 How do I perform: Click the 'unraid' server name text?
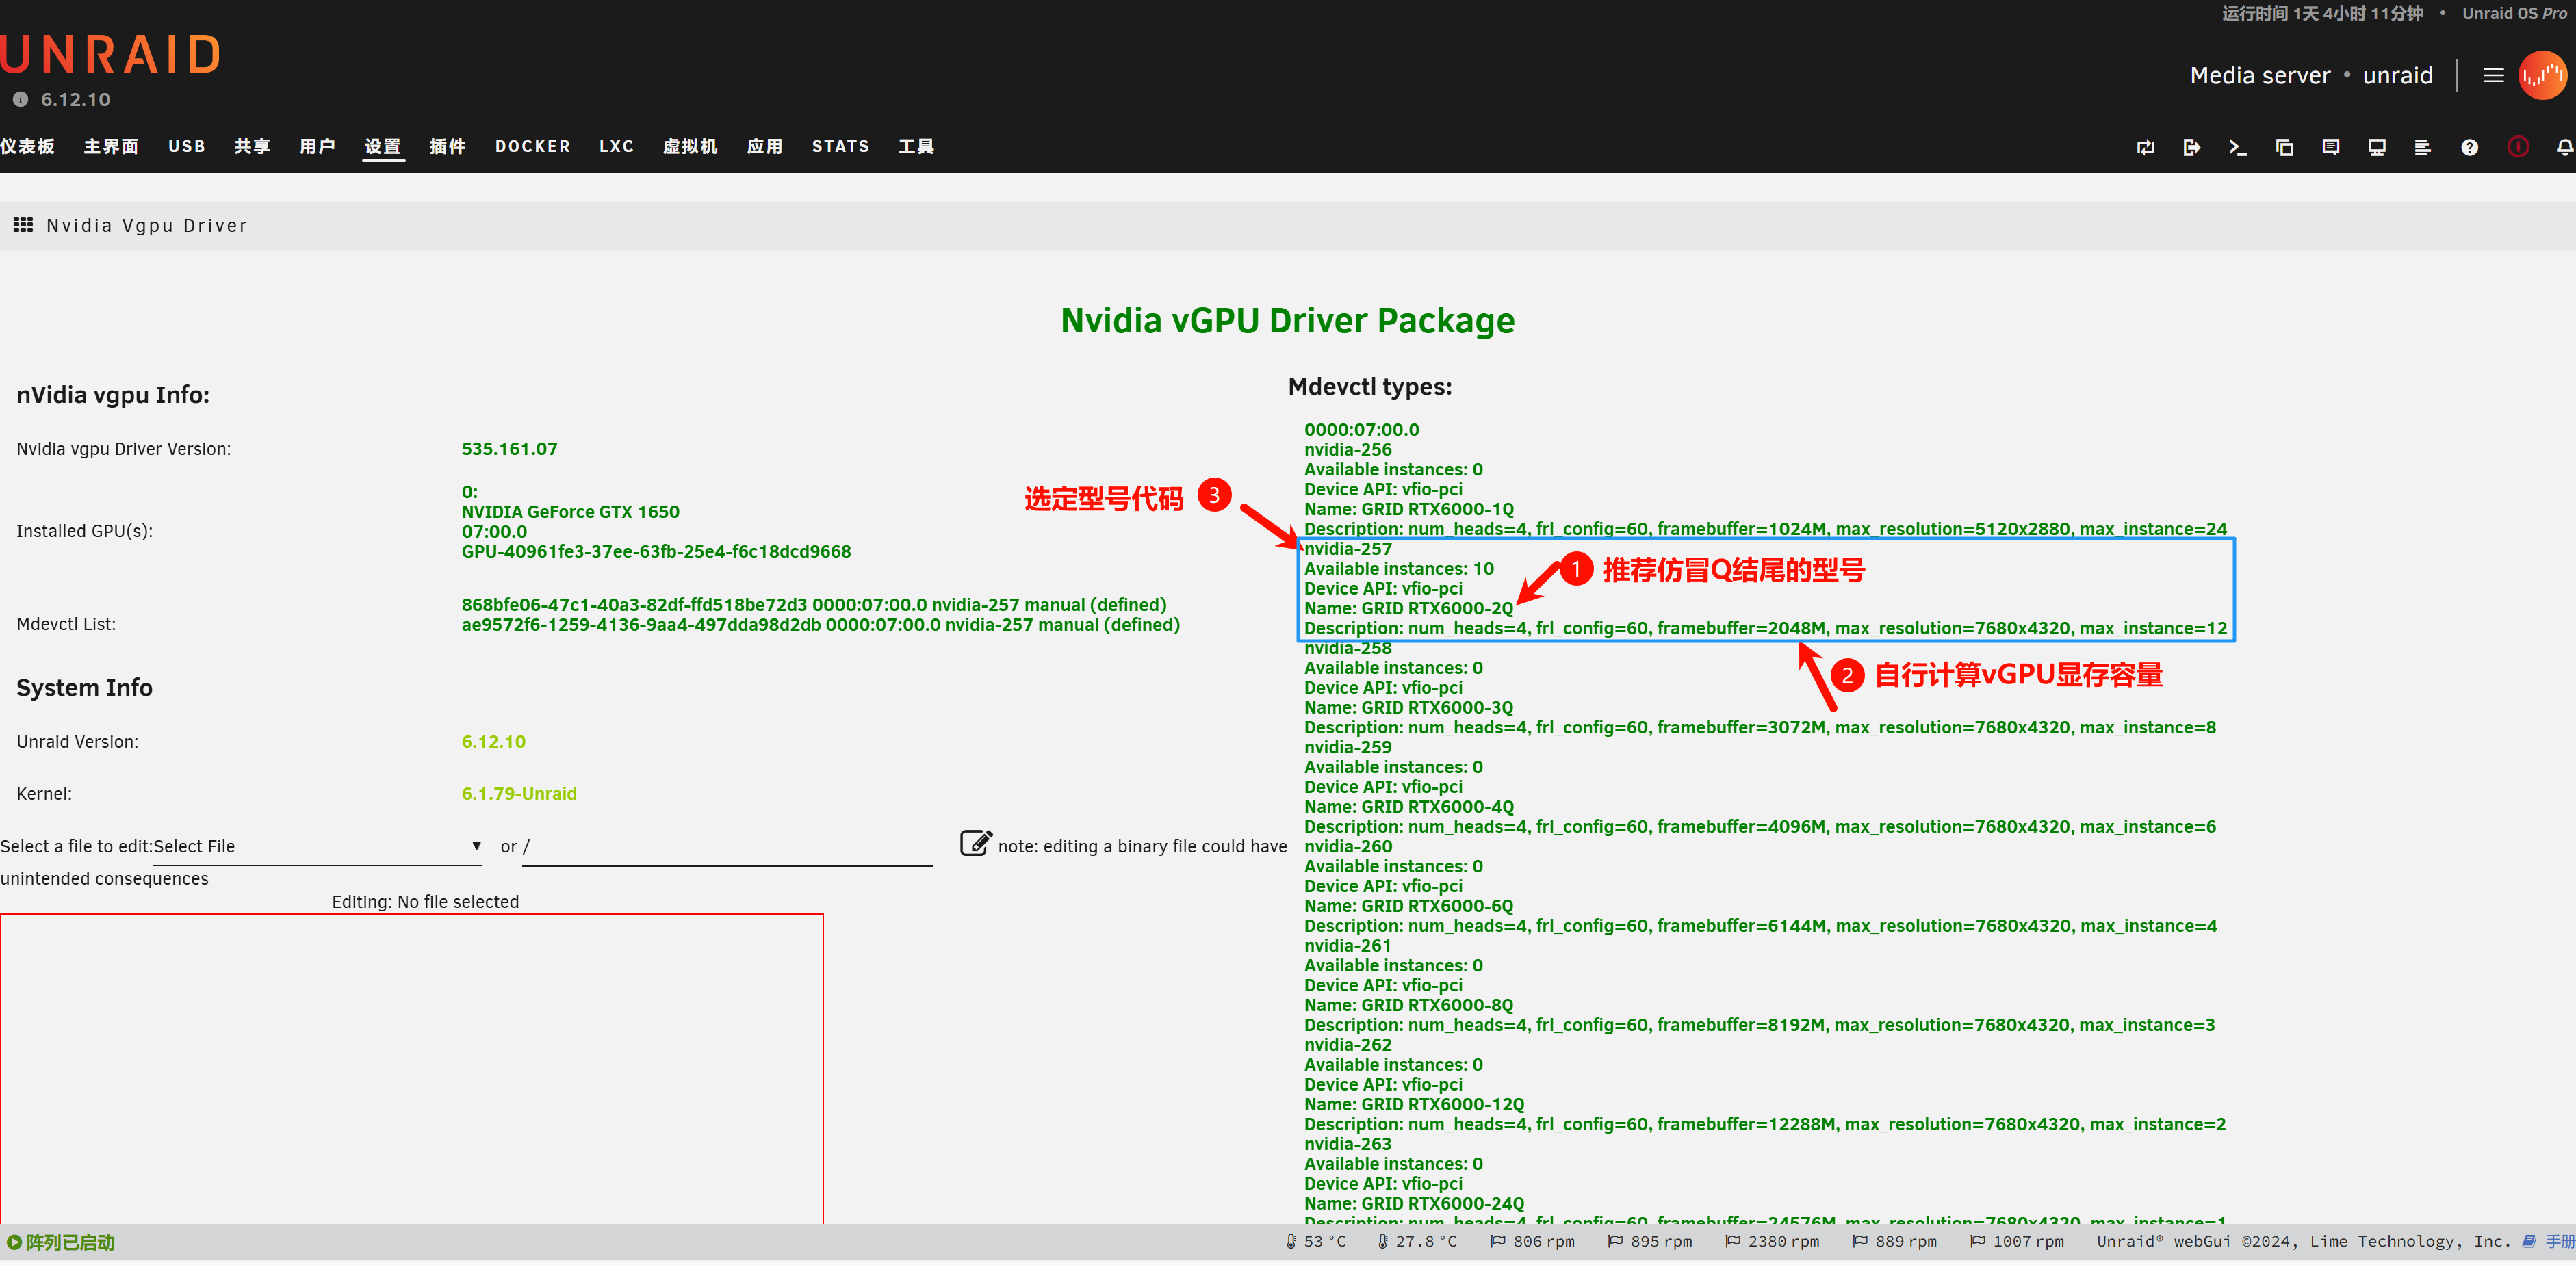(x=2397, y=76)
